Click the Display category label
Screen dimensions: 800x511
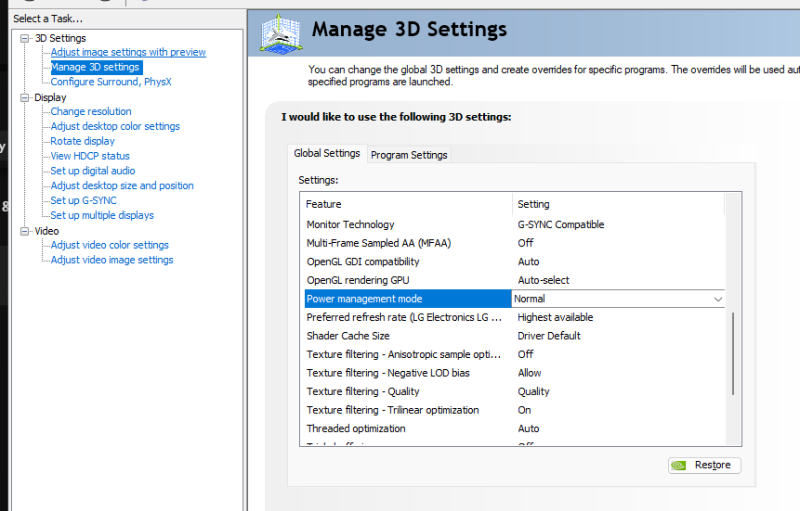[50, 97]
